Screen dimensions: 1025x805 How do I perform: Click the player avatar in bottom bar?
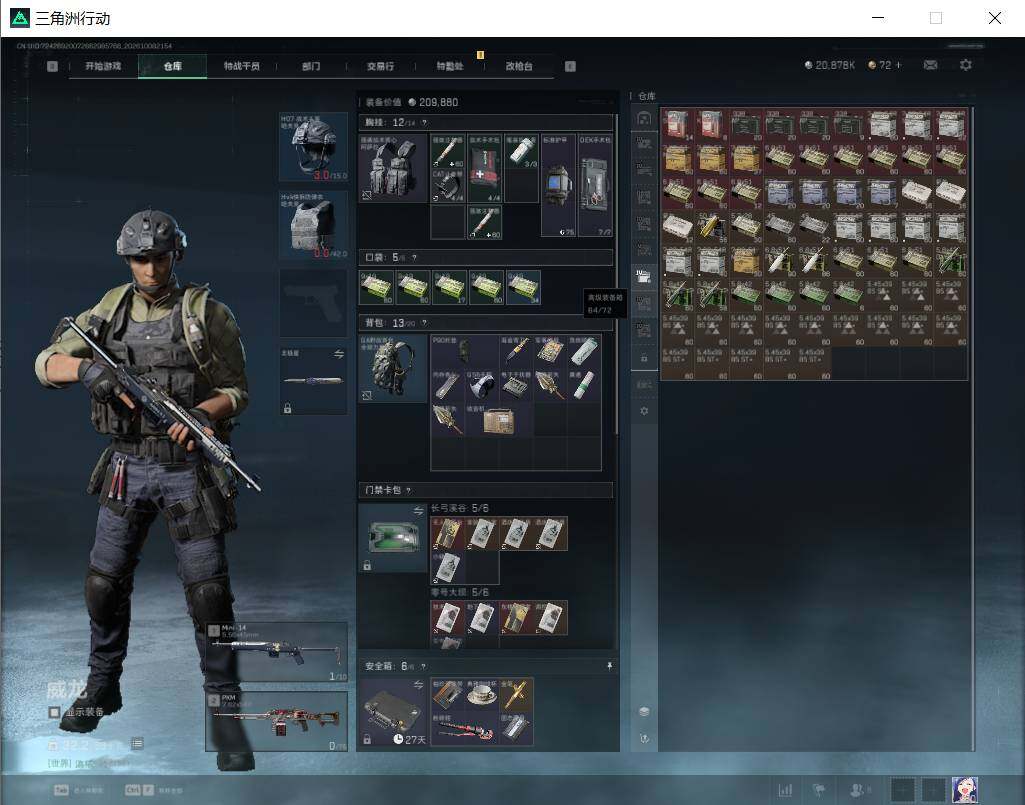(x=964, y=790)
